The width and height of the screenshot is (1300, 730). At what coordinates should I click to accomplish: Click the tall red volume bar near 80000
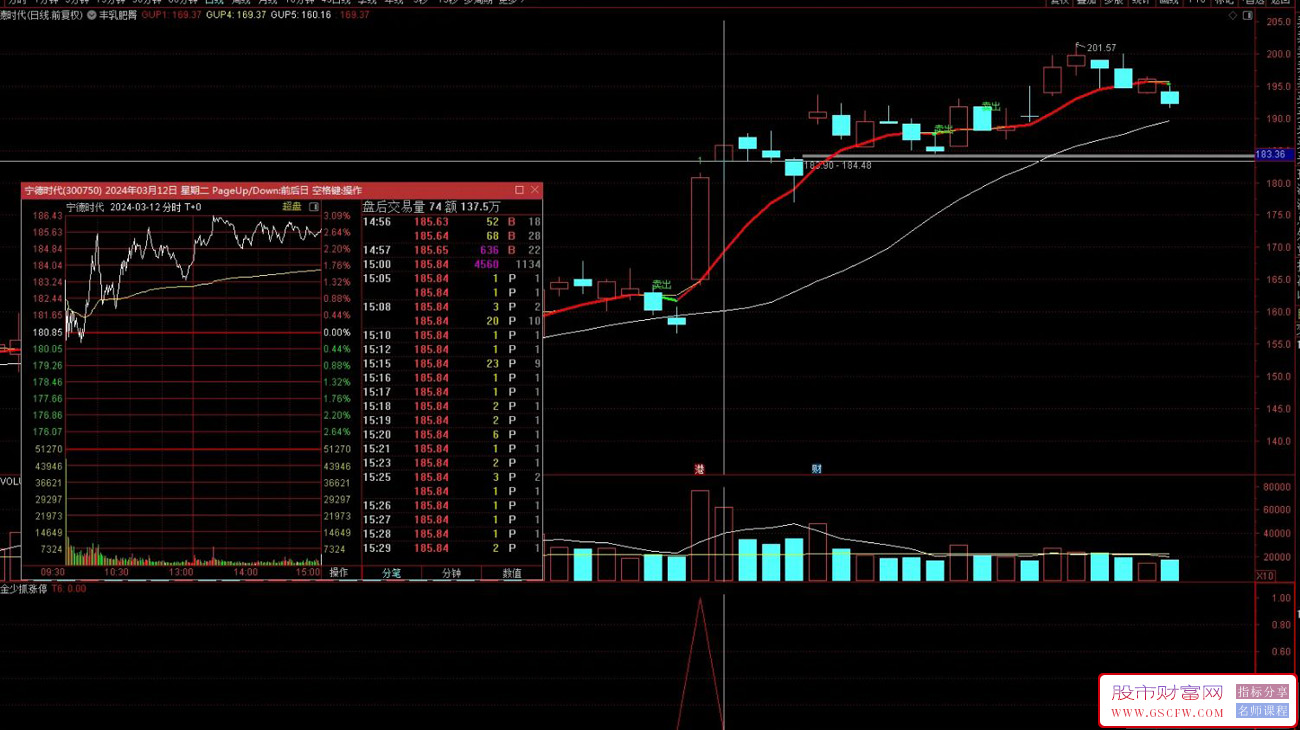point(700,535)
